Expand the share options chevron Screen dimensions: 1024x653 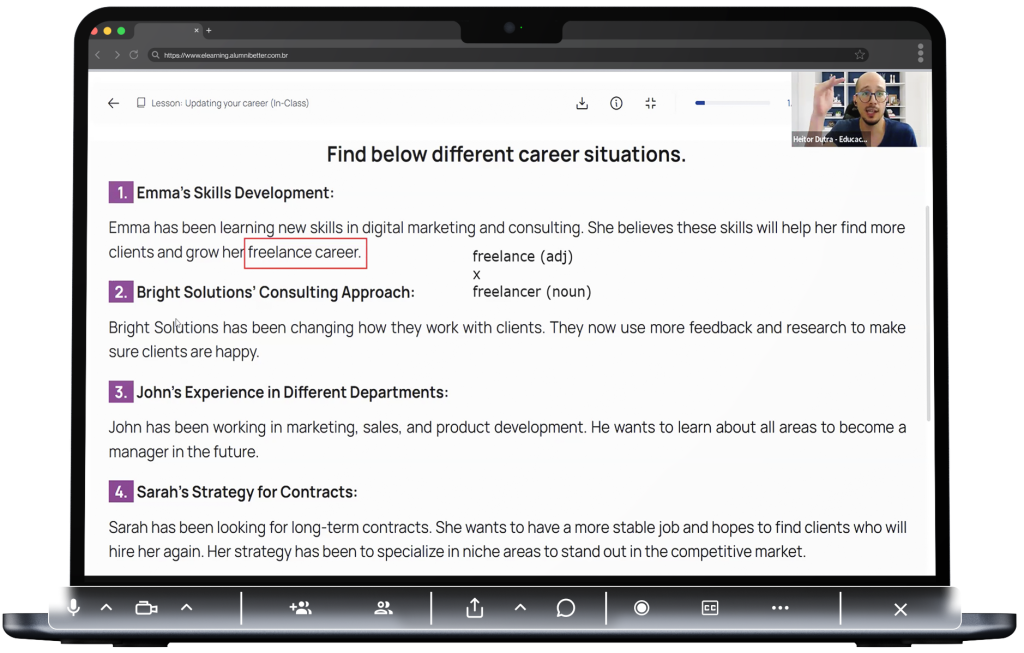tap(520, 608)
